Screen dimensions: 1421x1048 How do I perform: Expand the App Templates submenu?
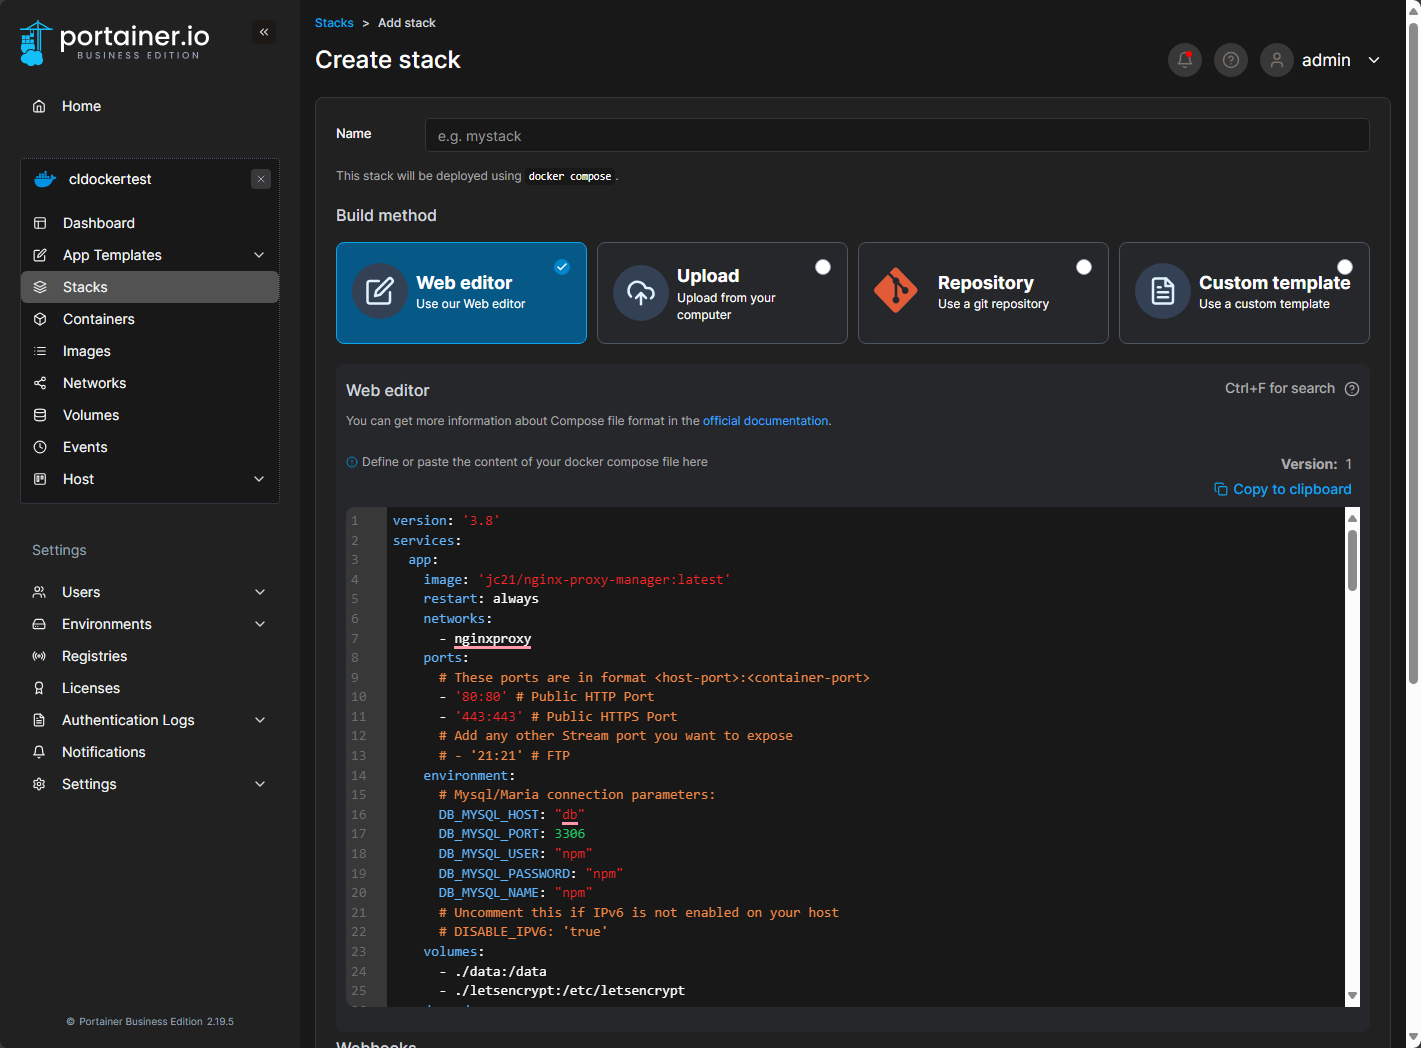pyautogui.click(x=259, y=255)
